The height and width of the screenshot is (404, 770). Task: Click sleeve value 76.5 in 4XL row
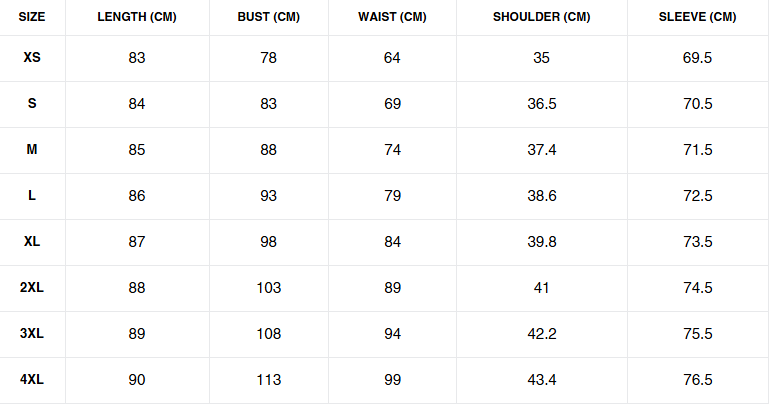697,380
